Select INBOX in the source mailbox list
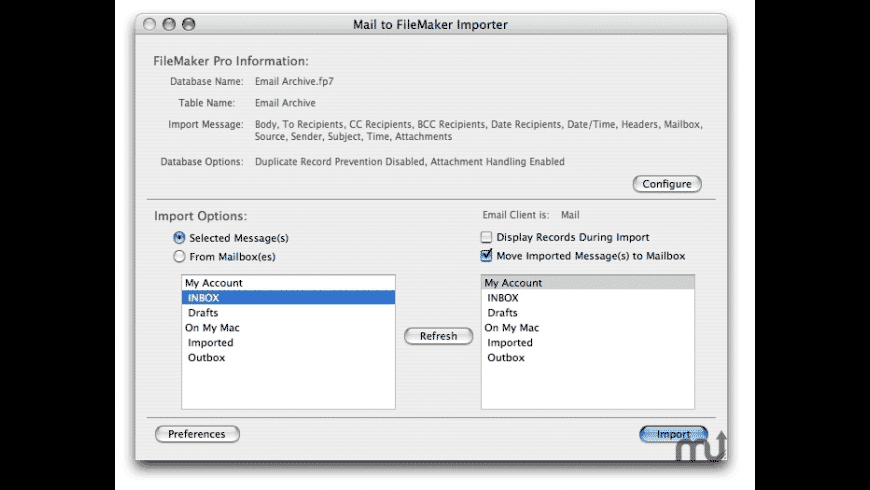This screenshot has width=870, height=490. coord(289,297)
